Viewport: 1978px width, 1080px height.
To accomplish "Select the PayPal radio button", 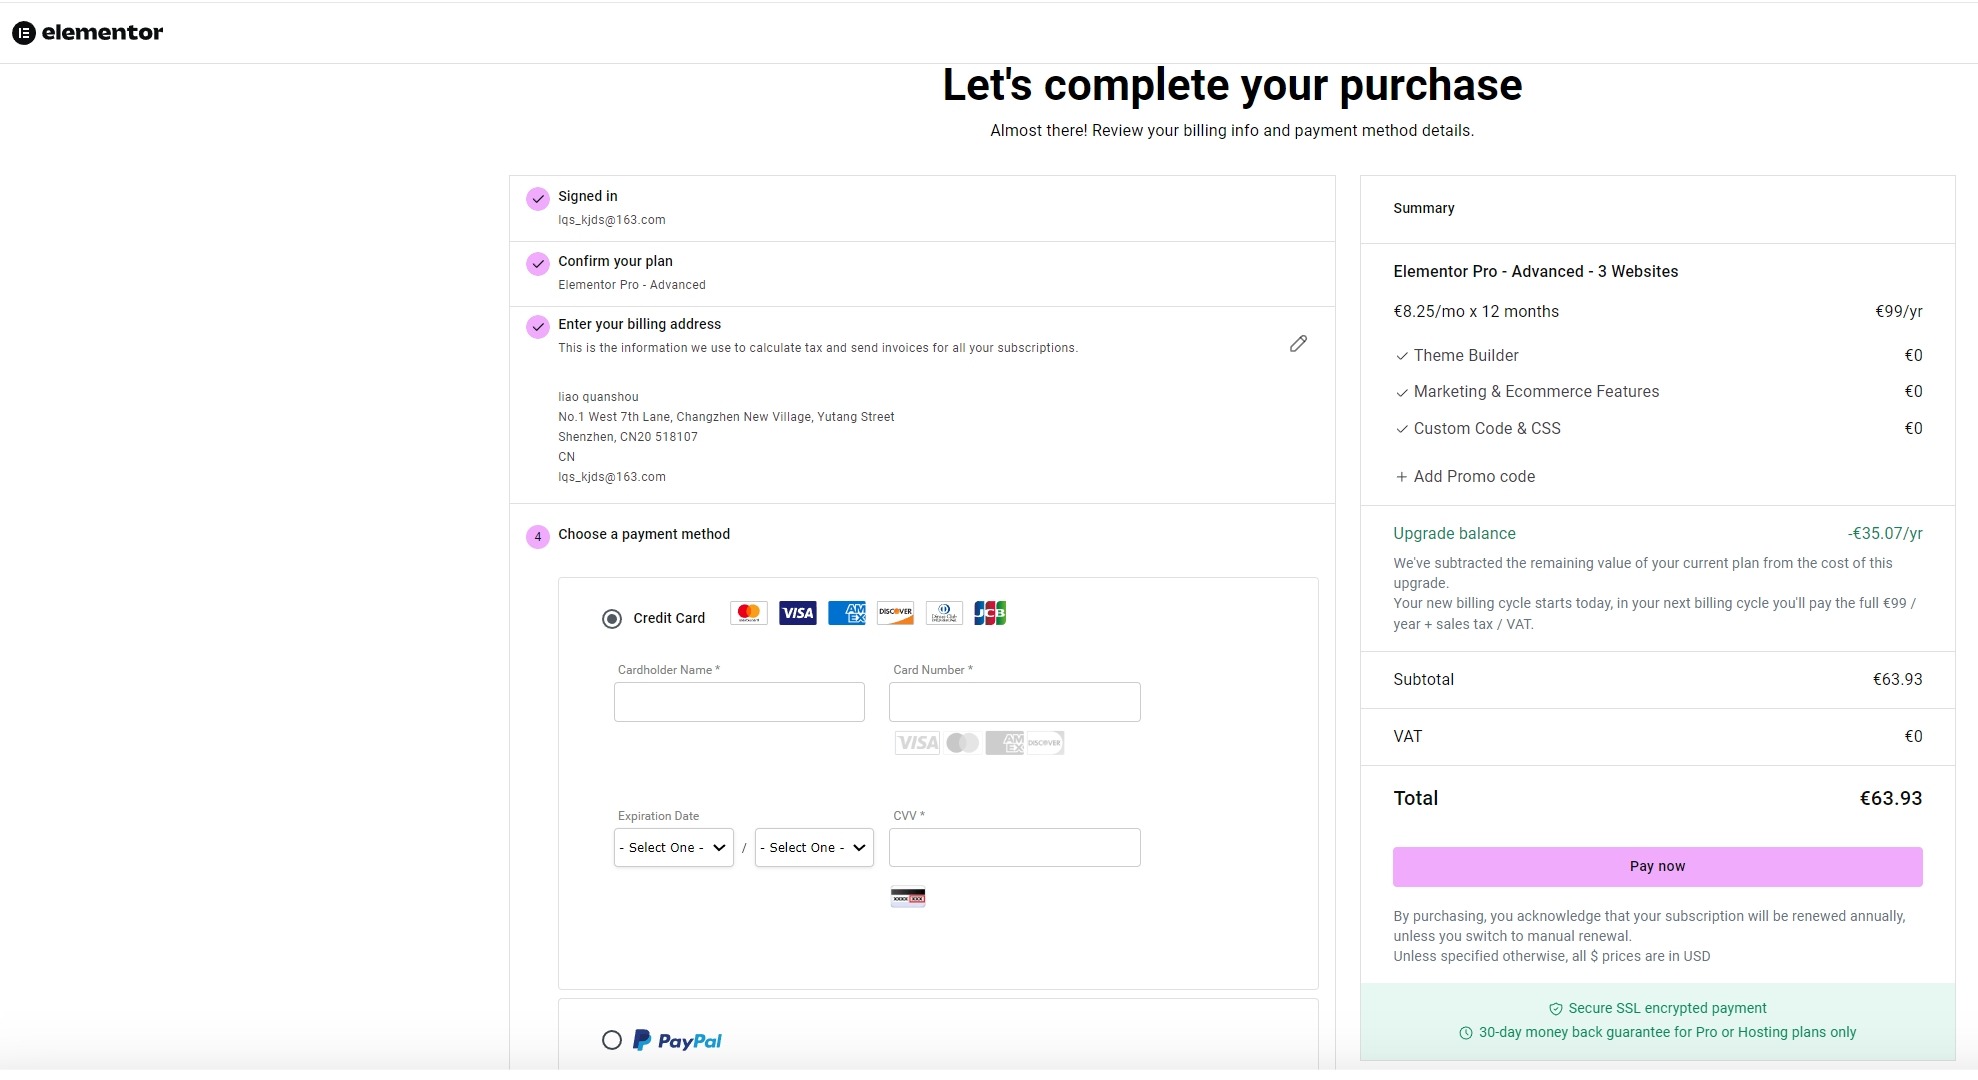I will pos(612,1040).
